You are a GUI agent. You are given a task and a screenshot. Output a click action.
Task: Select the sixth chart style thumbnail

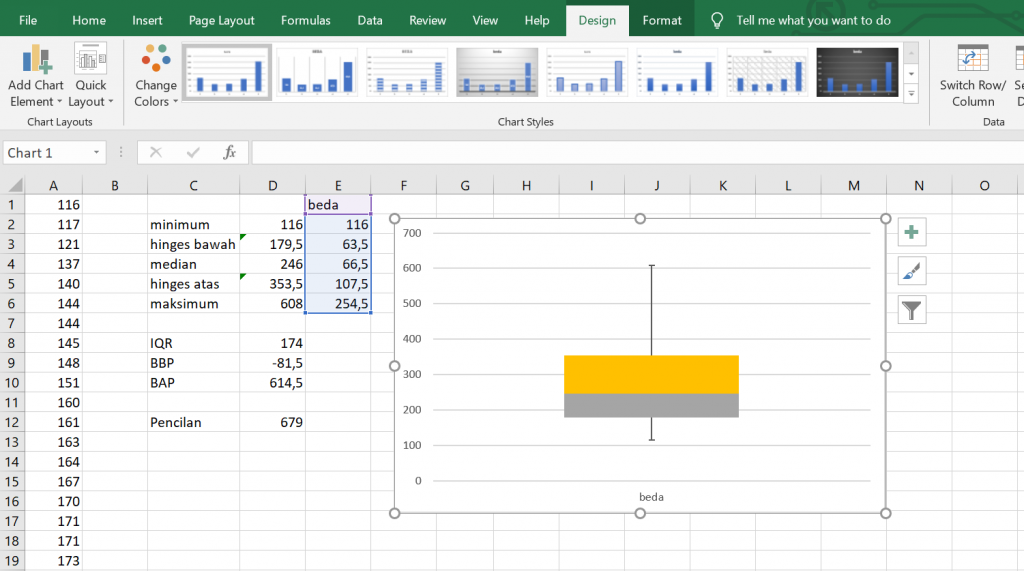tap(677, 72)
